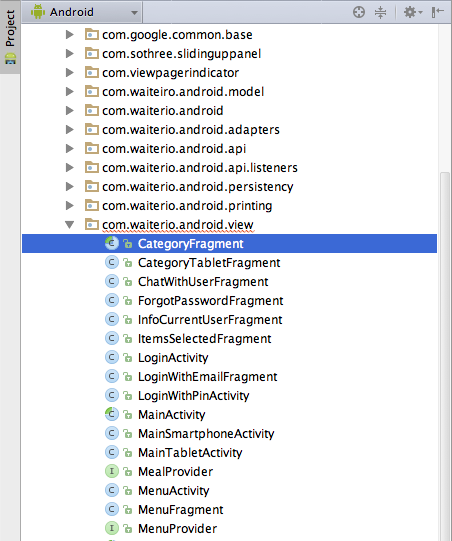Open the settings gear menu
Screen dimensions: 452x541
pyautogui.click(x=413, y=12)
